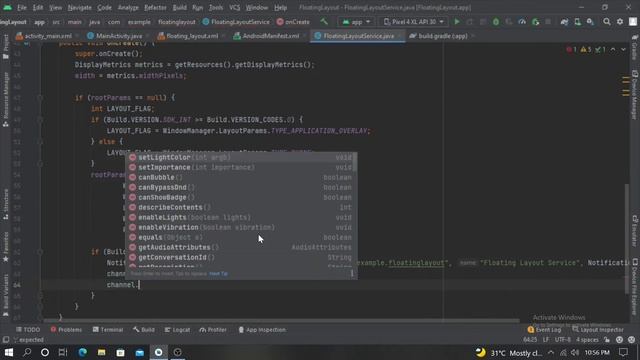Open the Layout Inspector
Screen dimensions: 640x360
(x=598, y=330)
